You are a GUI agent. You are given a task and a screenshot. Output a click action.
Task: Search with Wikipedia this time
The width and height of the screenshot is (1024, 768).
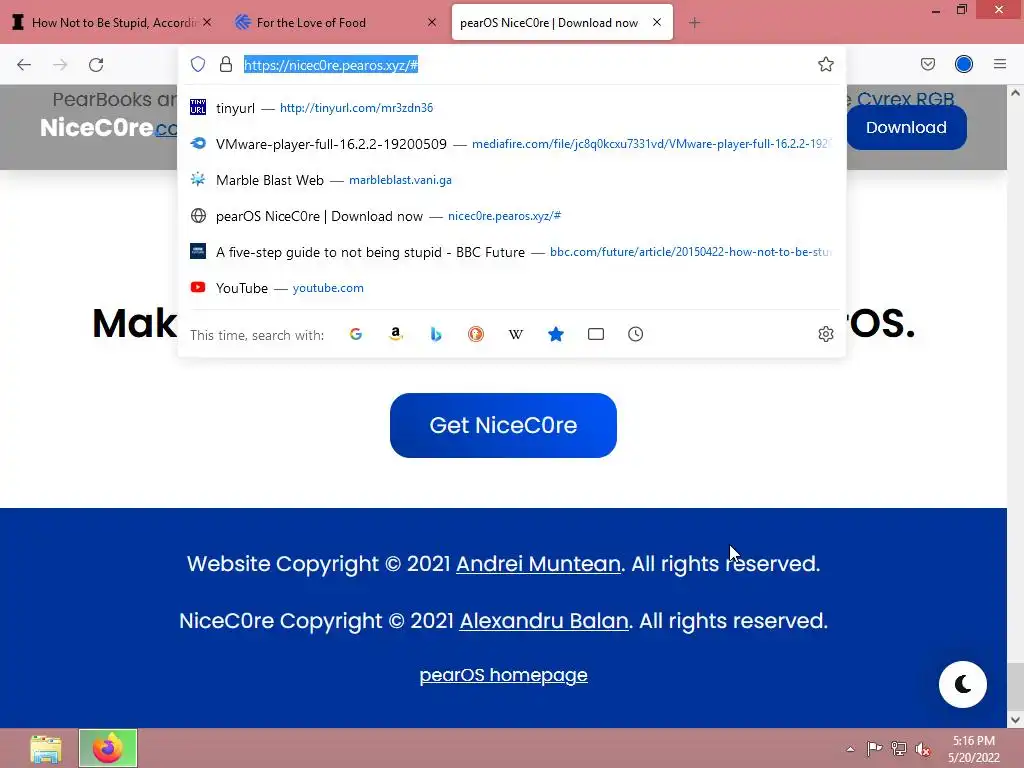[x=516, y=334]
